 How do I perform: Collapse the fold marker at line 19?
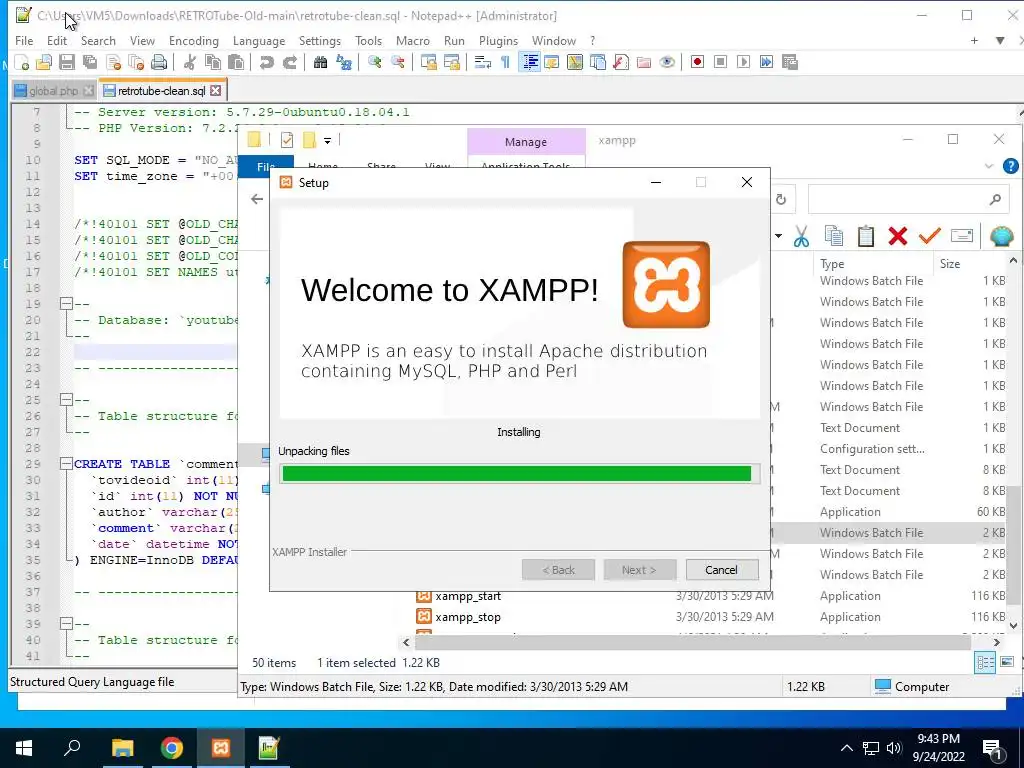[66, 304]
